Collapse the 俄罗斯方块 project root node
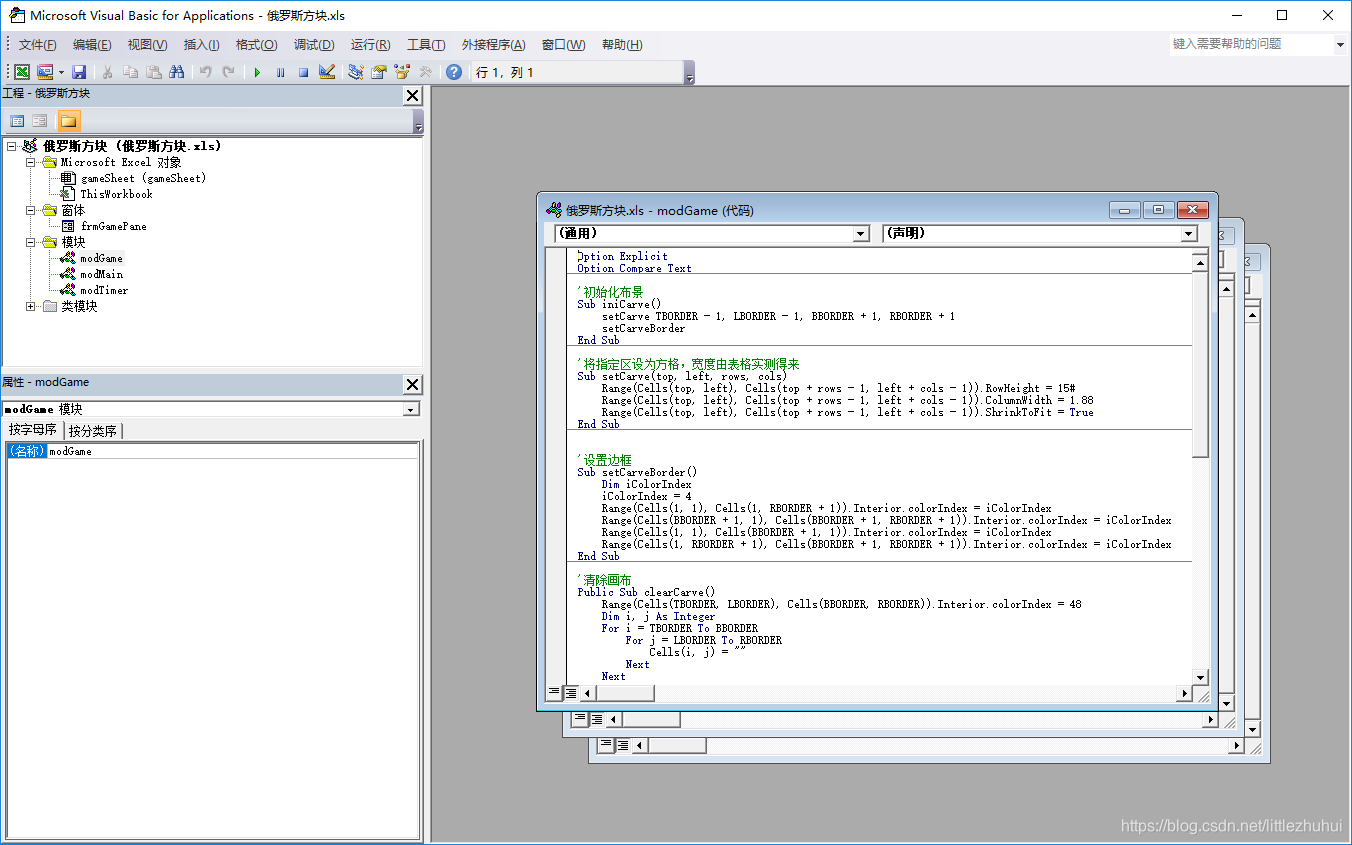The image size is (1352, 845). (x=11, y=146)
